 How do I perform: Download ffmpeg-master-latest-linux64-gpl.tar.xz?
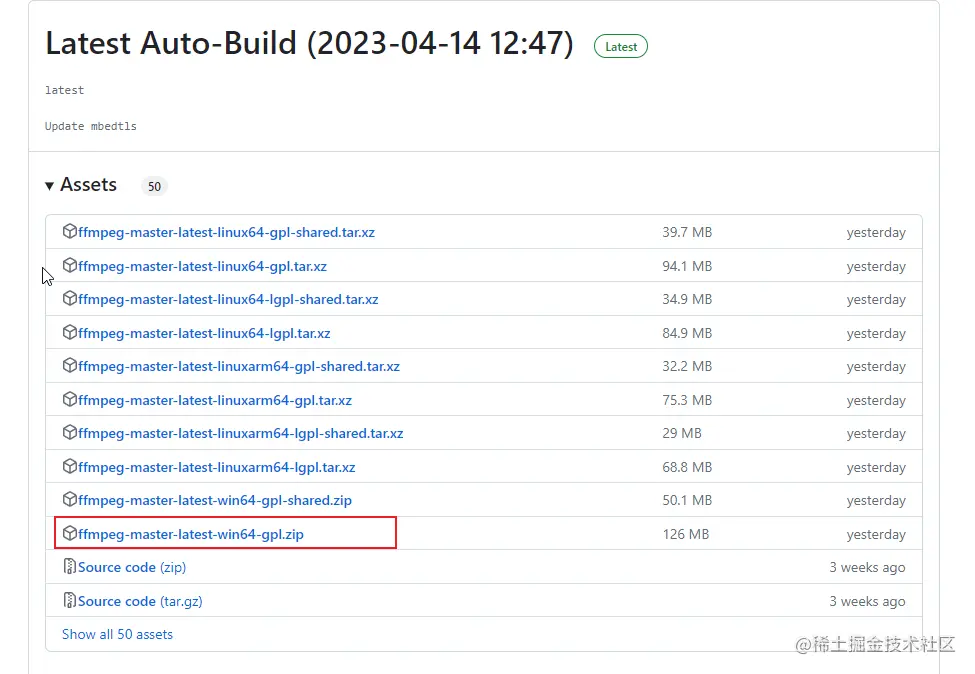[x=202, y=266]
